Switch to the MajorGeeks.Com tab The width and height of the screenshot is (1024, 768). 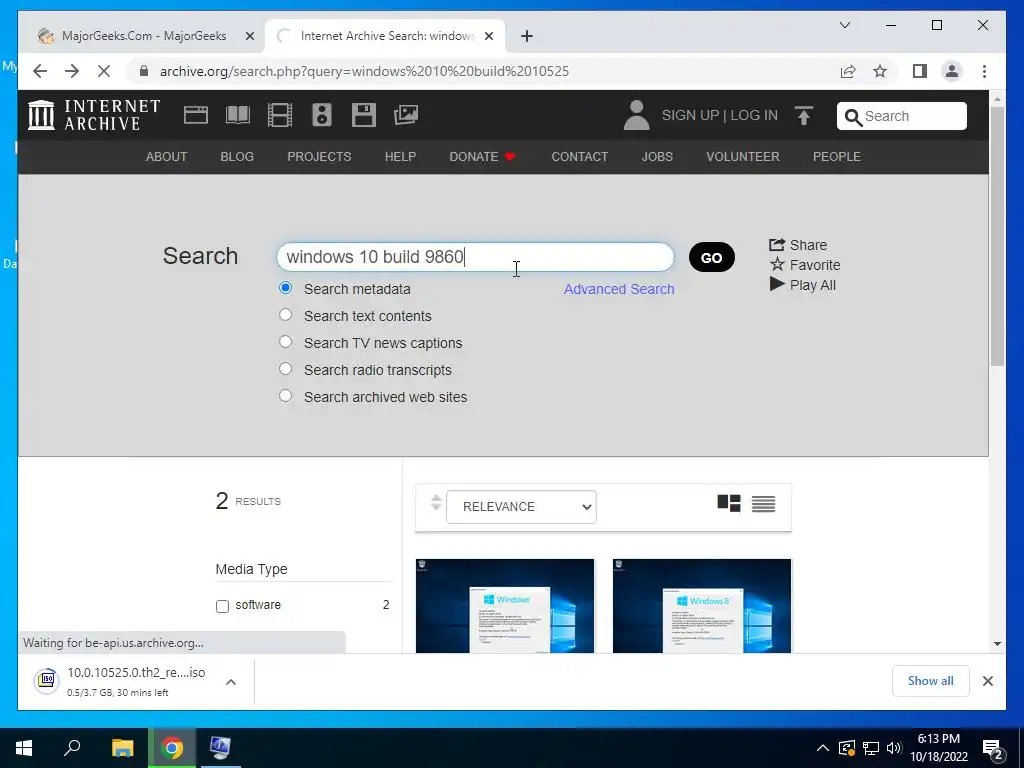point(142,36)
